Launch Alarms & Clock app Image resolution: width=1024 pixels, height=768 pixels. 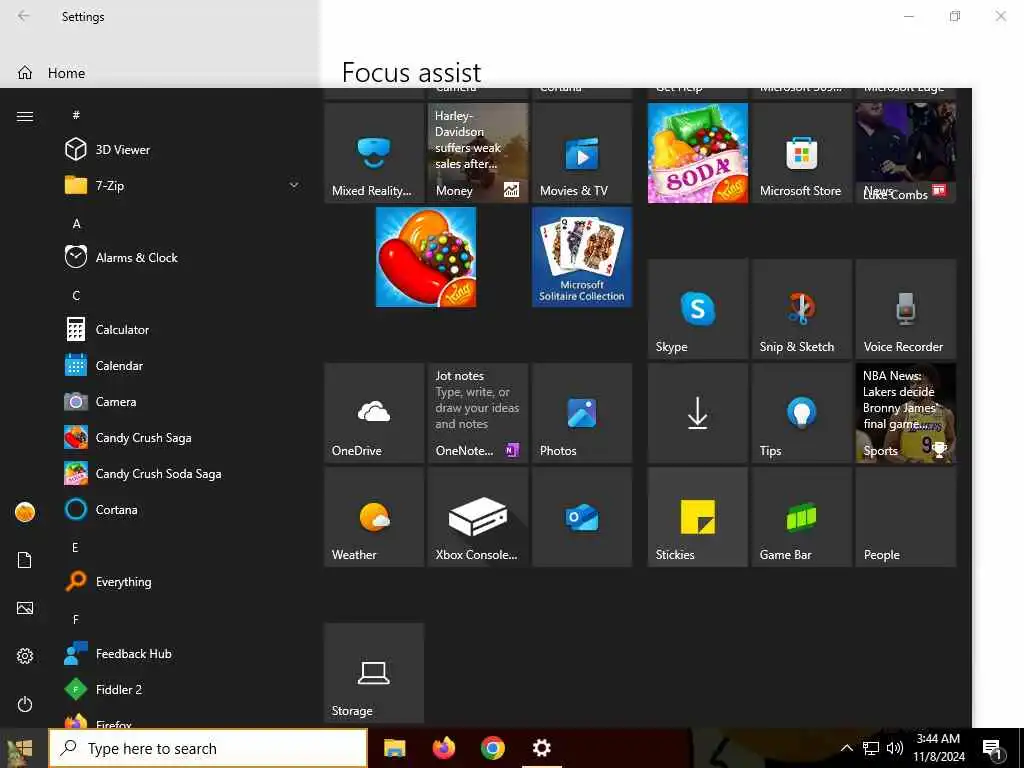180,257
